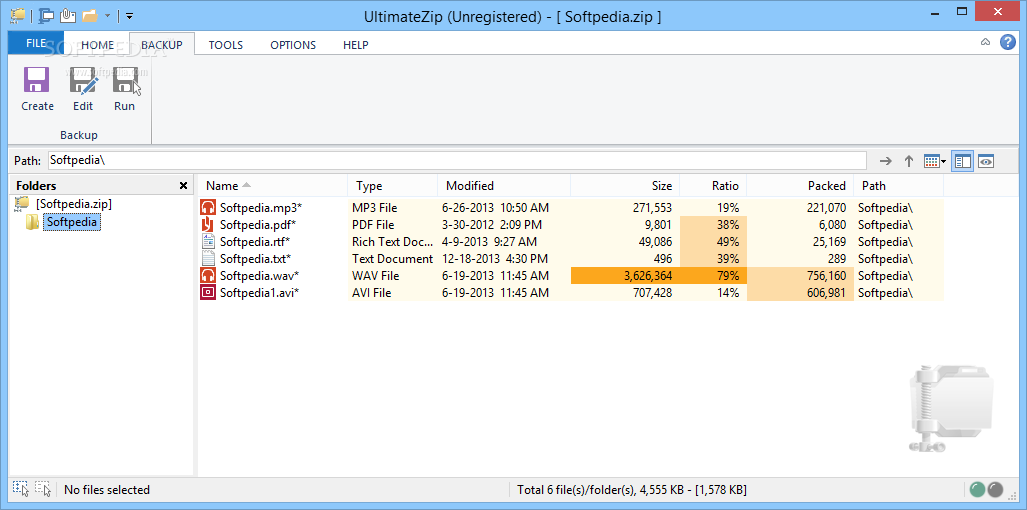Click the clamp-window icon in quick access toolbar
The image size is (1027, 510).
(47, 15)
